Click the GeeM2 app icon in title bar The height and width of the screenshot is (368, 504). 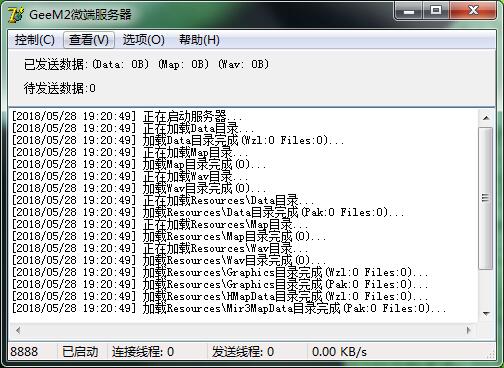[16, 15]
